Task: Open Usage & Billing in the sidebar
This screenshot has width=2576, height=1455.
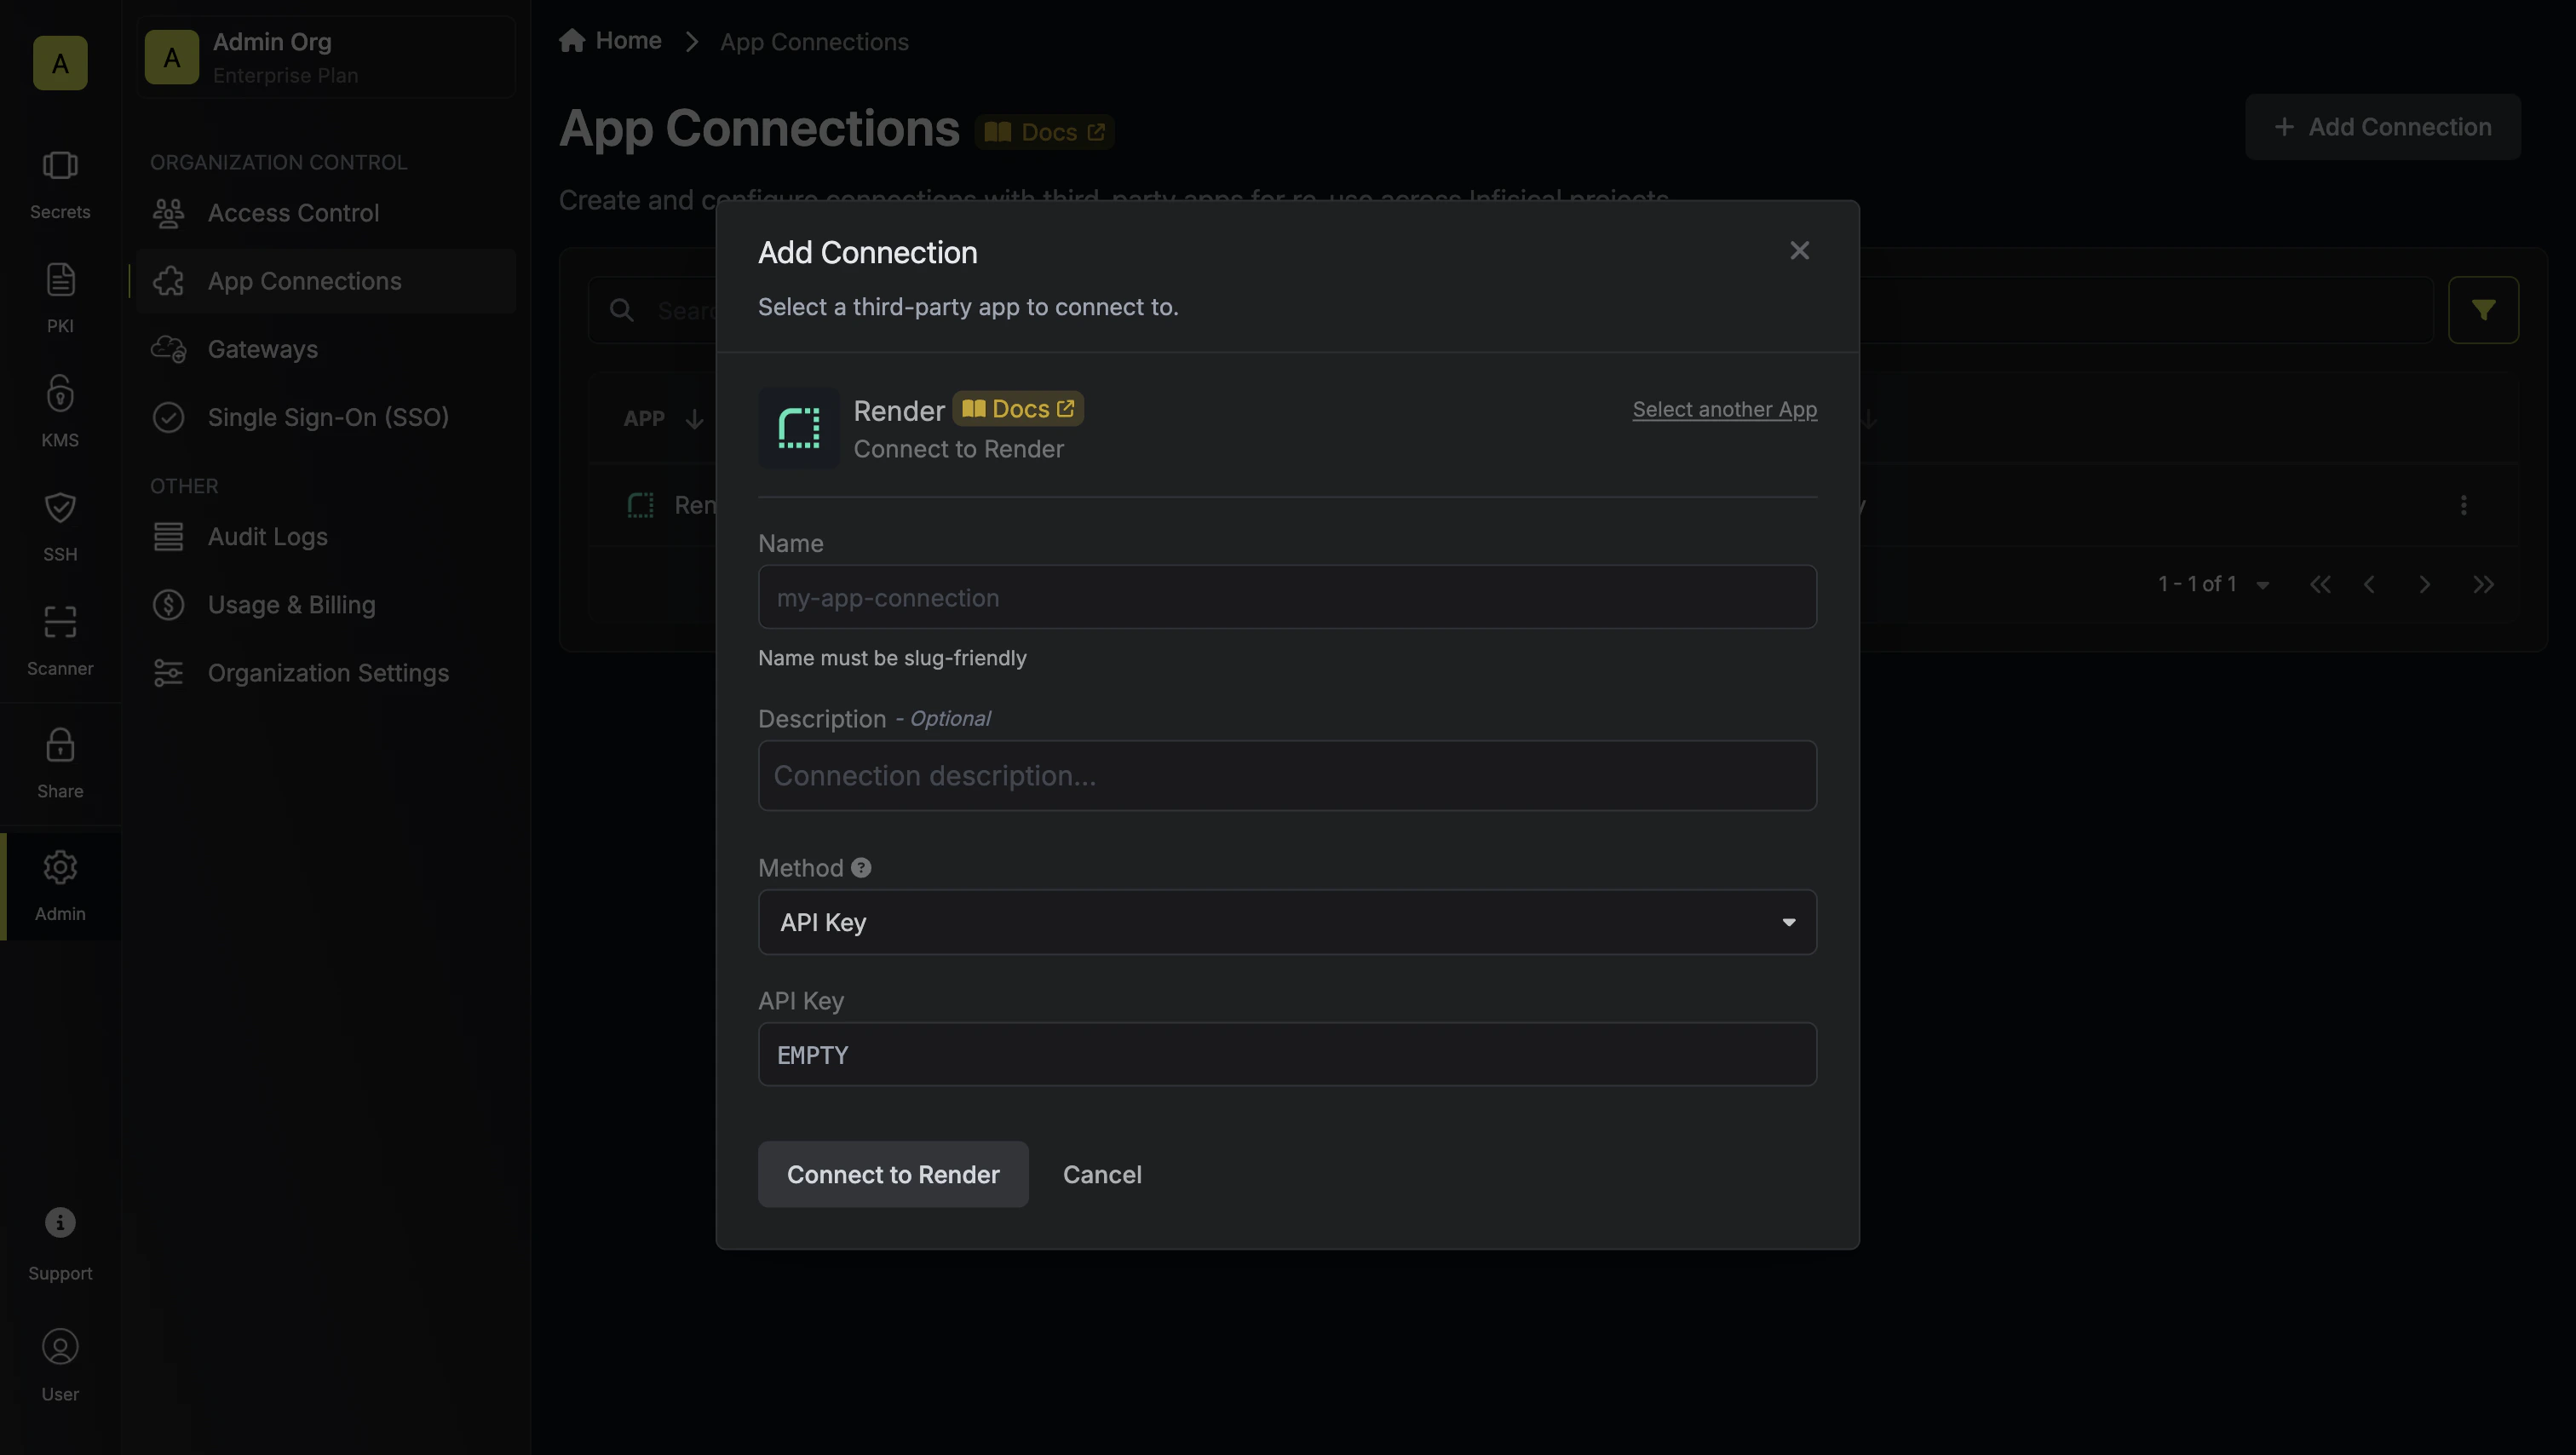Action: pos(326,605)
